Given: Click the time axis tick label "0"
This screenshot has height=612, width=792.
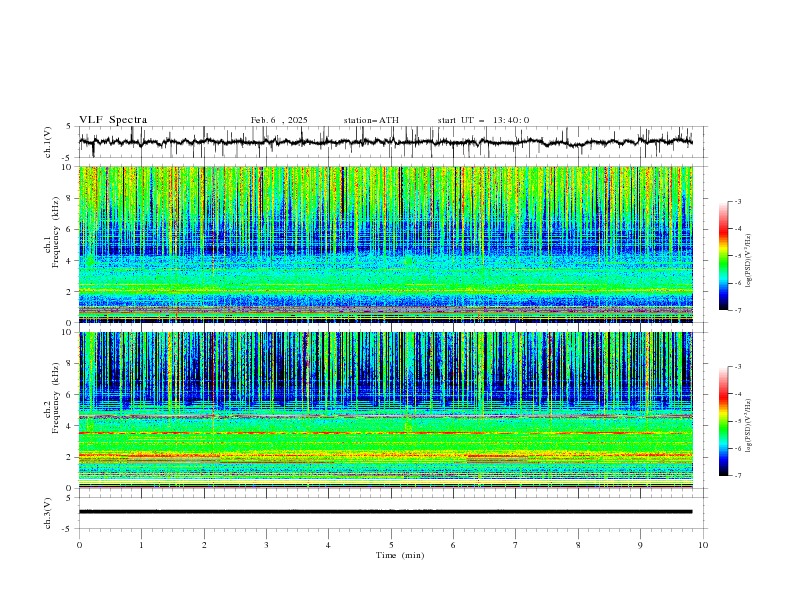Looking at the screenshot, I should [x=79, y=545].
